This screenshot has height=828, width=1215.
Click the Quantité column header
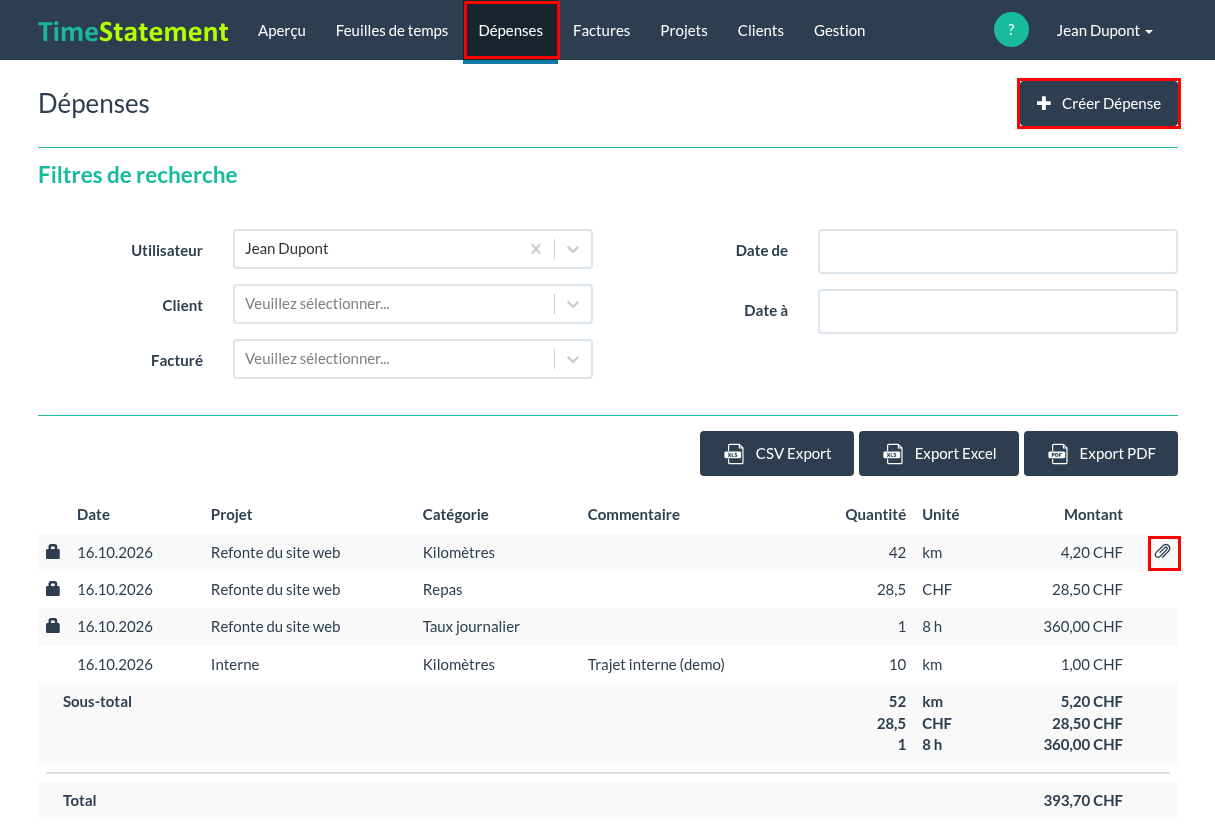[x=876, y=515]
